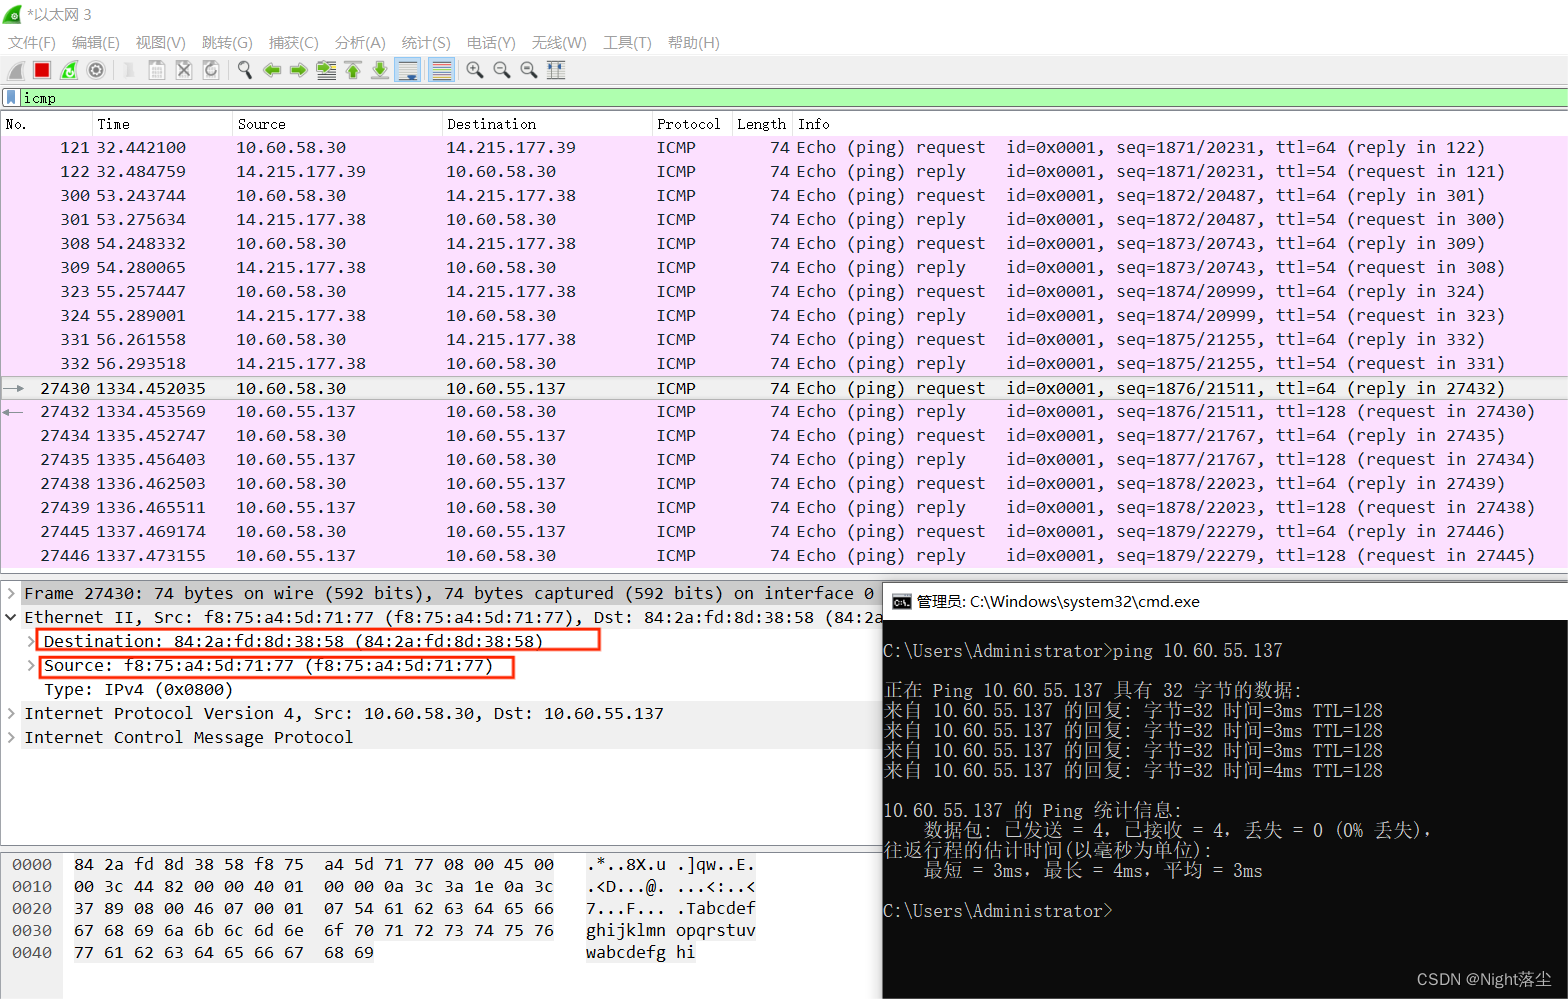Go forward to next packet arrow
The height and width of the screenshot is (999, 1568).
[x=298, y=70]
